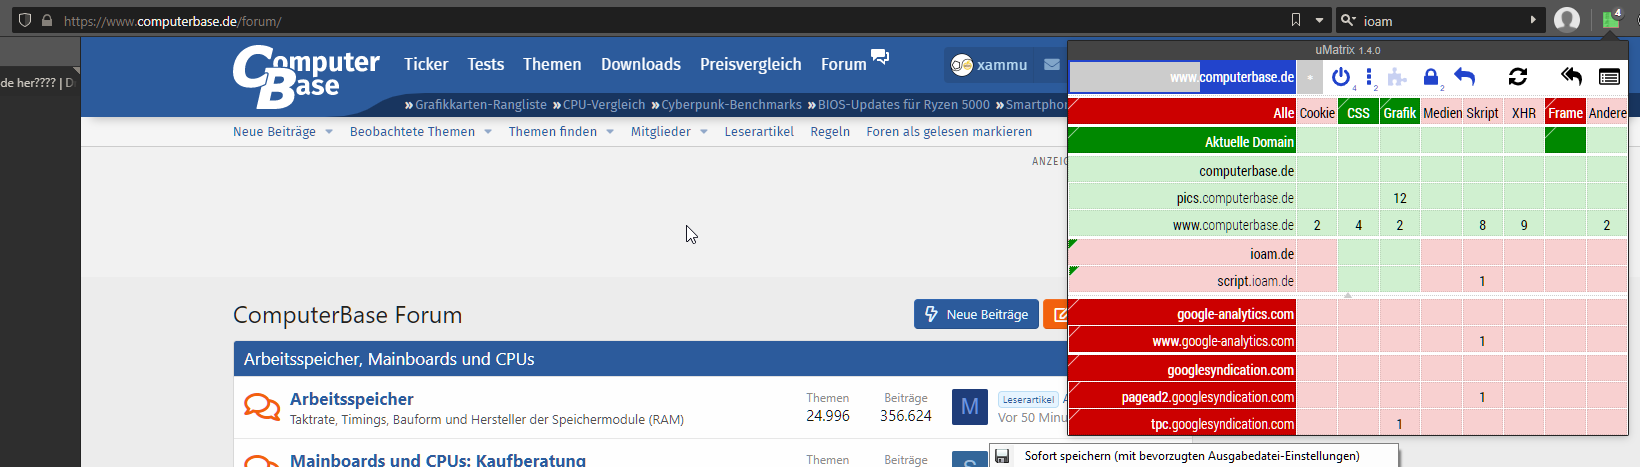Open the Forum nav item
This screenshot has height=467, width=1640.
(844, 64)
